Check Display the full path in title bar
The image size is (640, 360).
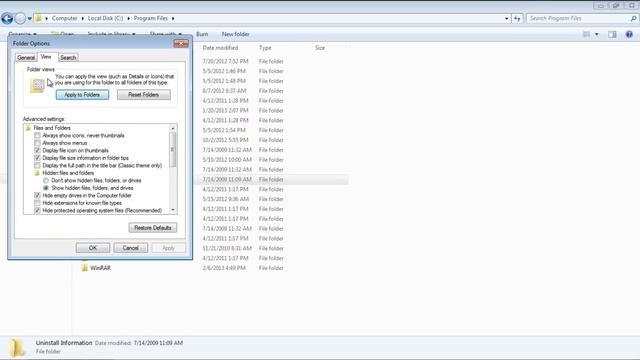pos(37,166)
